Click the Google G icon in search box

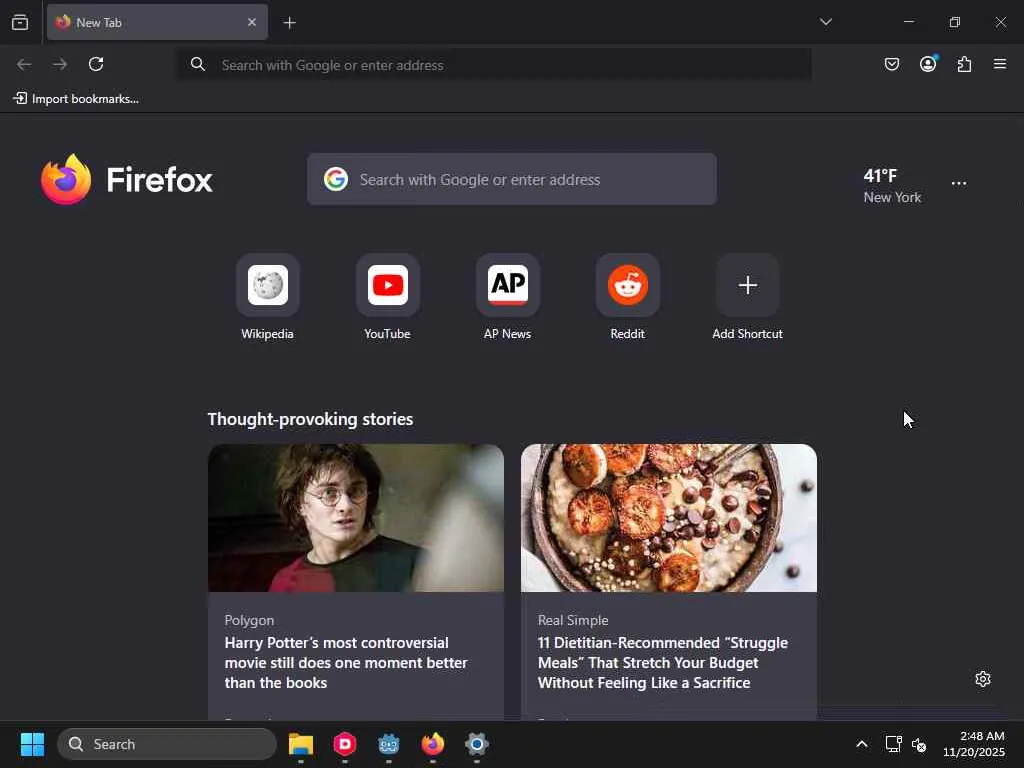pos(336,179)
